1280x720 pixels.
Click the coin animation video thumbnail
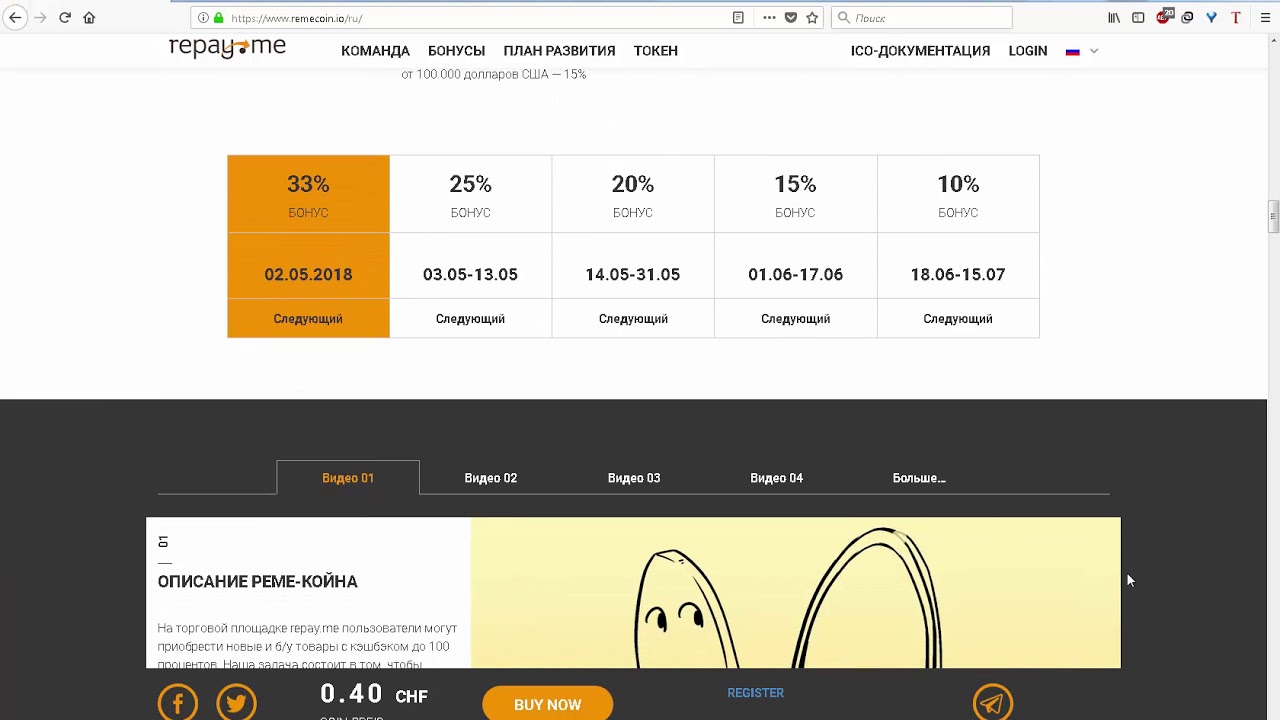[x=795, y=593]
